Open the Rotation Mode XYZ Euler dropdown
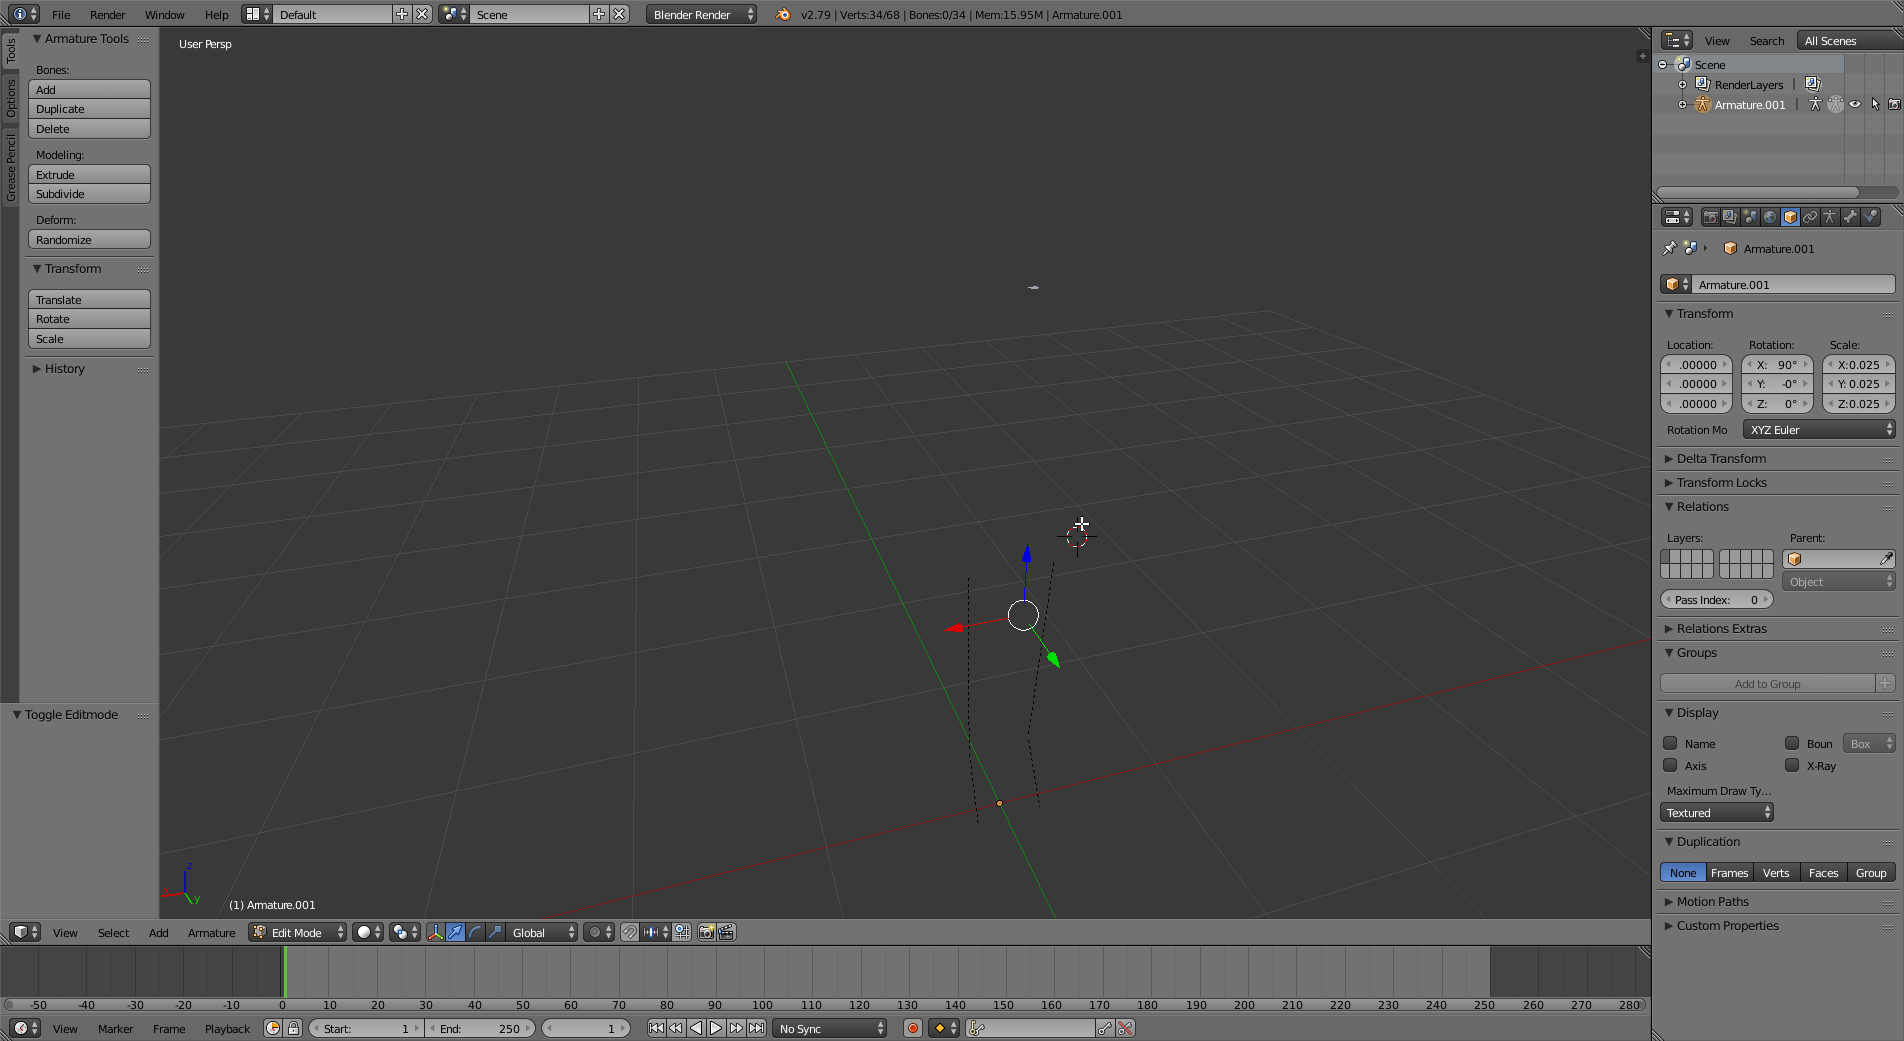 (x=1818, y=430)
